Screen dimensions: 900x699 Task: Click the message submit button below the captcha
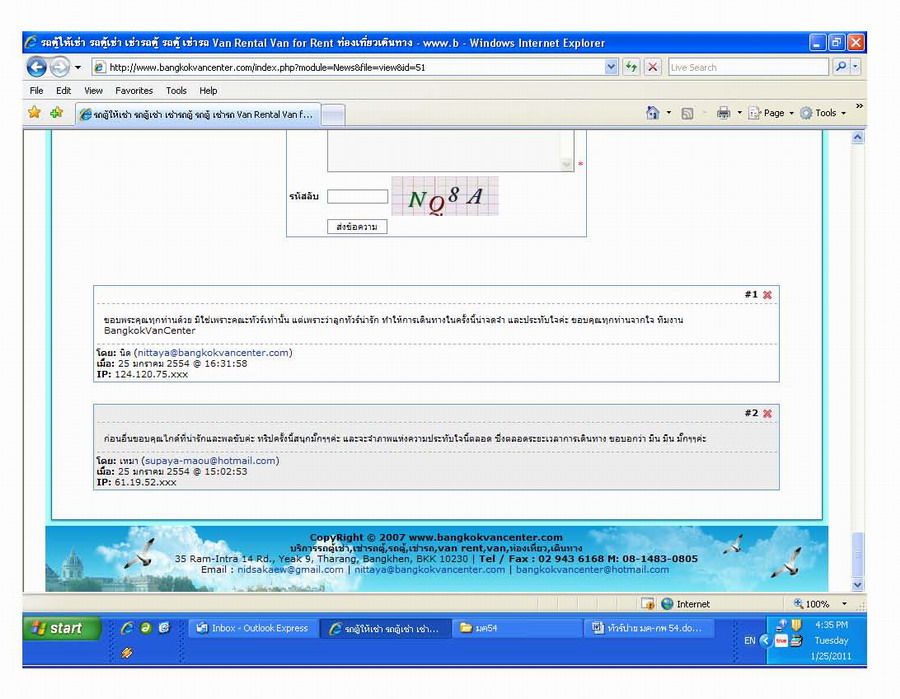(x=357, y=227)
